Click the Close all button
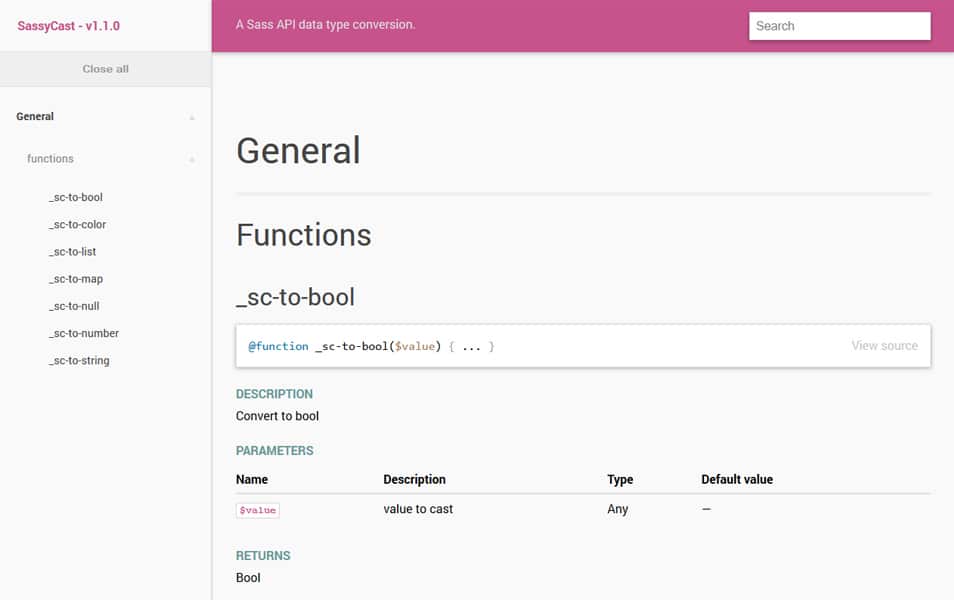This screenshot has height=600, width=954. click(x=104, y=68)
